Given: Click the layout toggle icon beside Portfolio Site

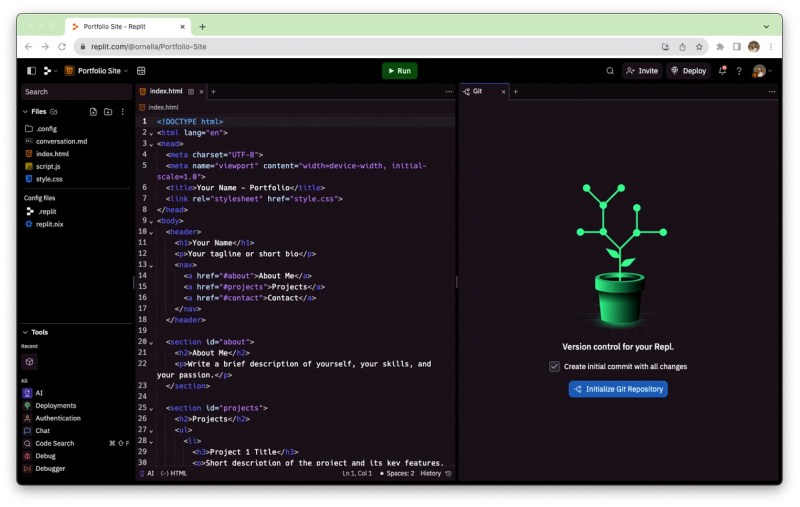Looking at the screenshot, I should tap(141, 71).
